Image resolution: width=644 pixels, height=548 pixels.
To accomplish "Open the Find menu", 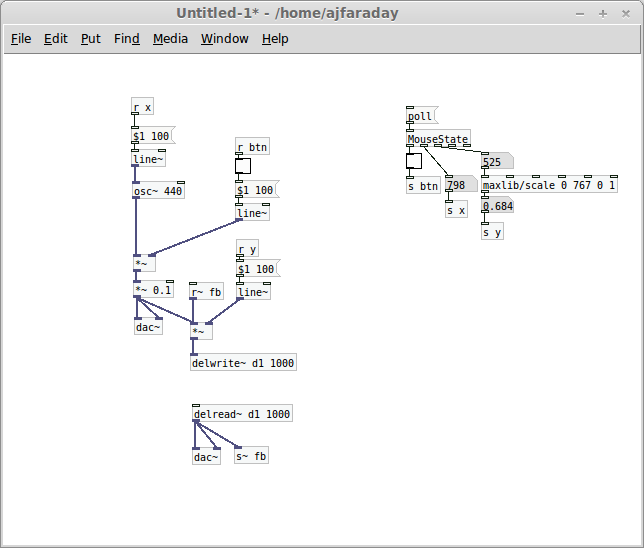I will pos(126,39).
